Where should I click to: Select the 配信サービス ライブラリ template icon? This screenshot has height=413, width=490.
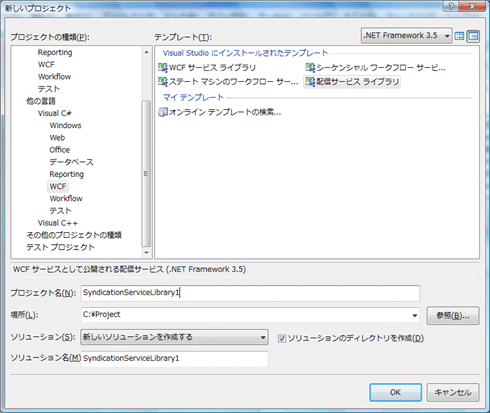(x=310, y=81)
